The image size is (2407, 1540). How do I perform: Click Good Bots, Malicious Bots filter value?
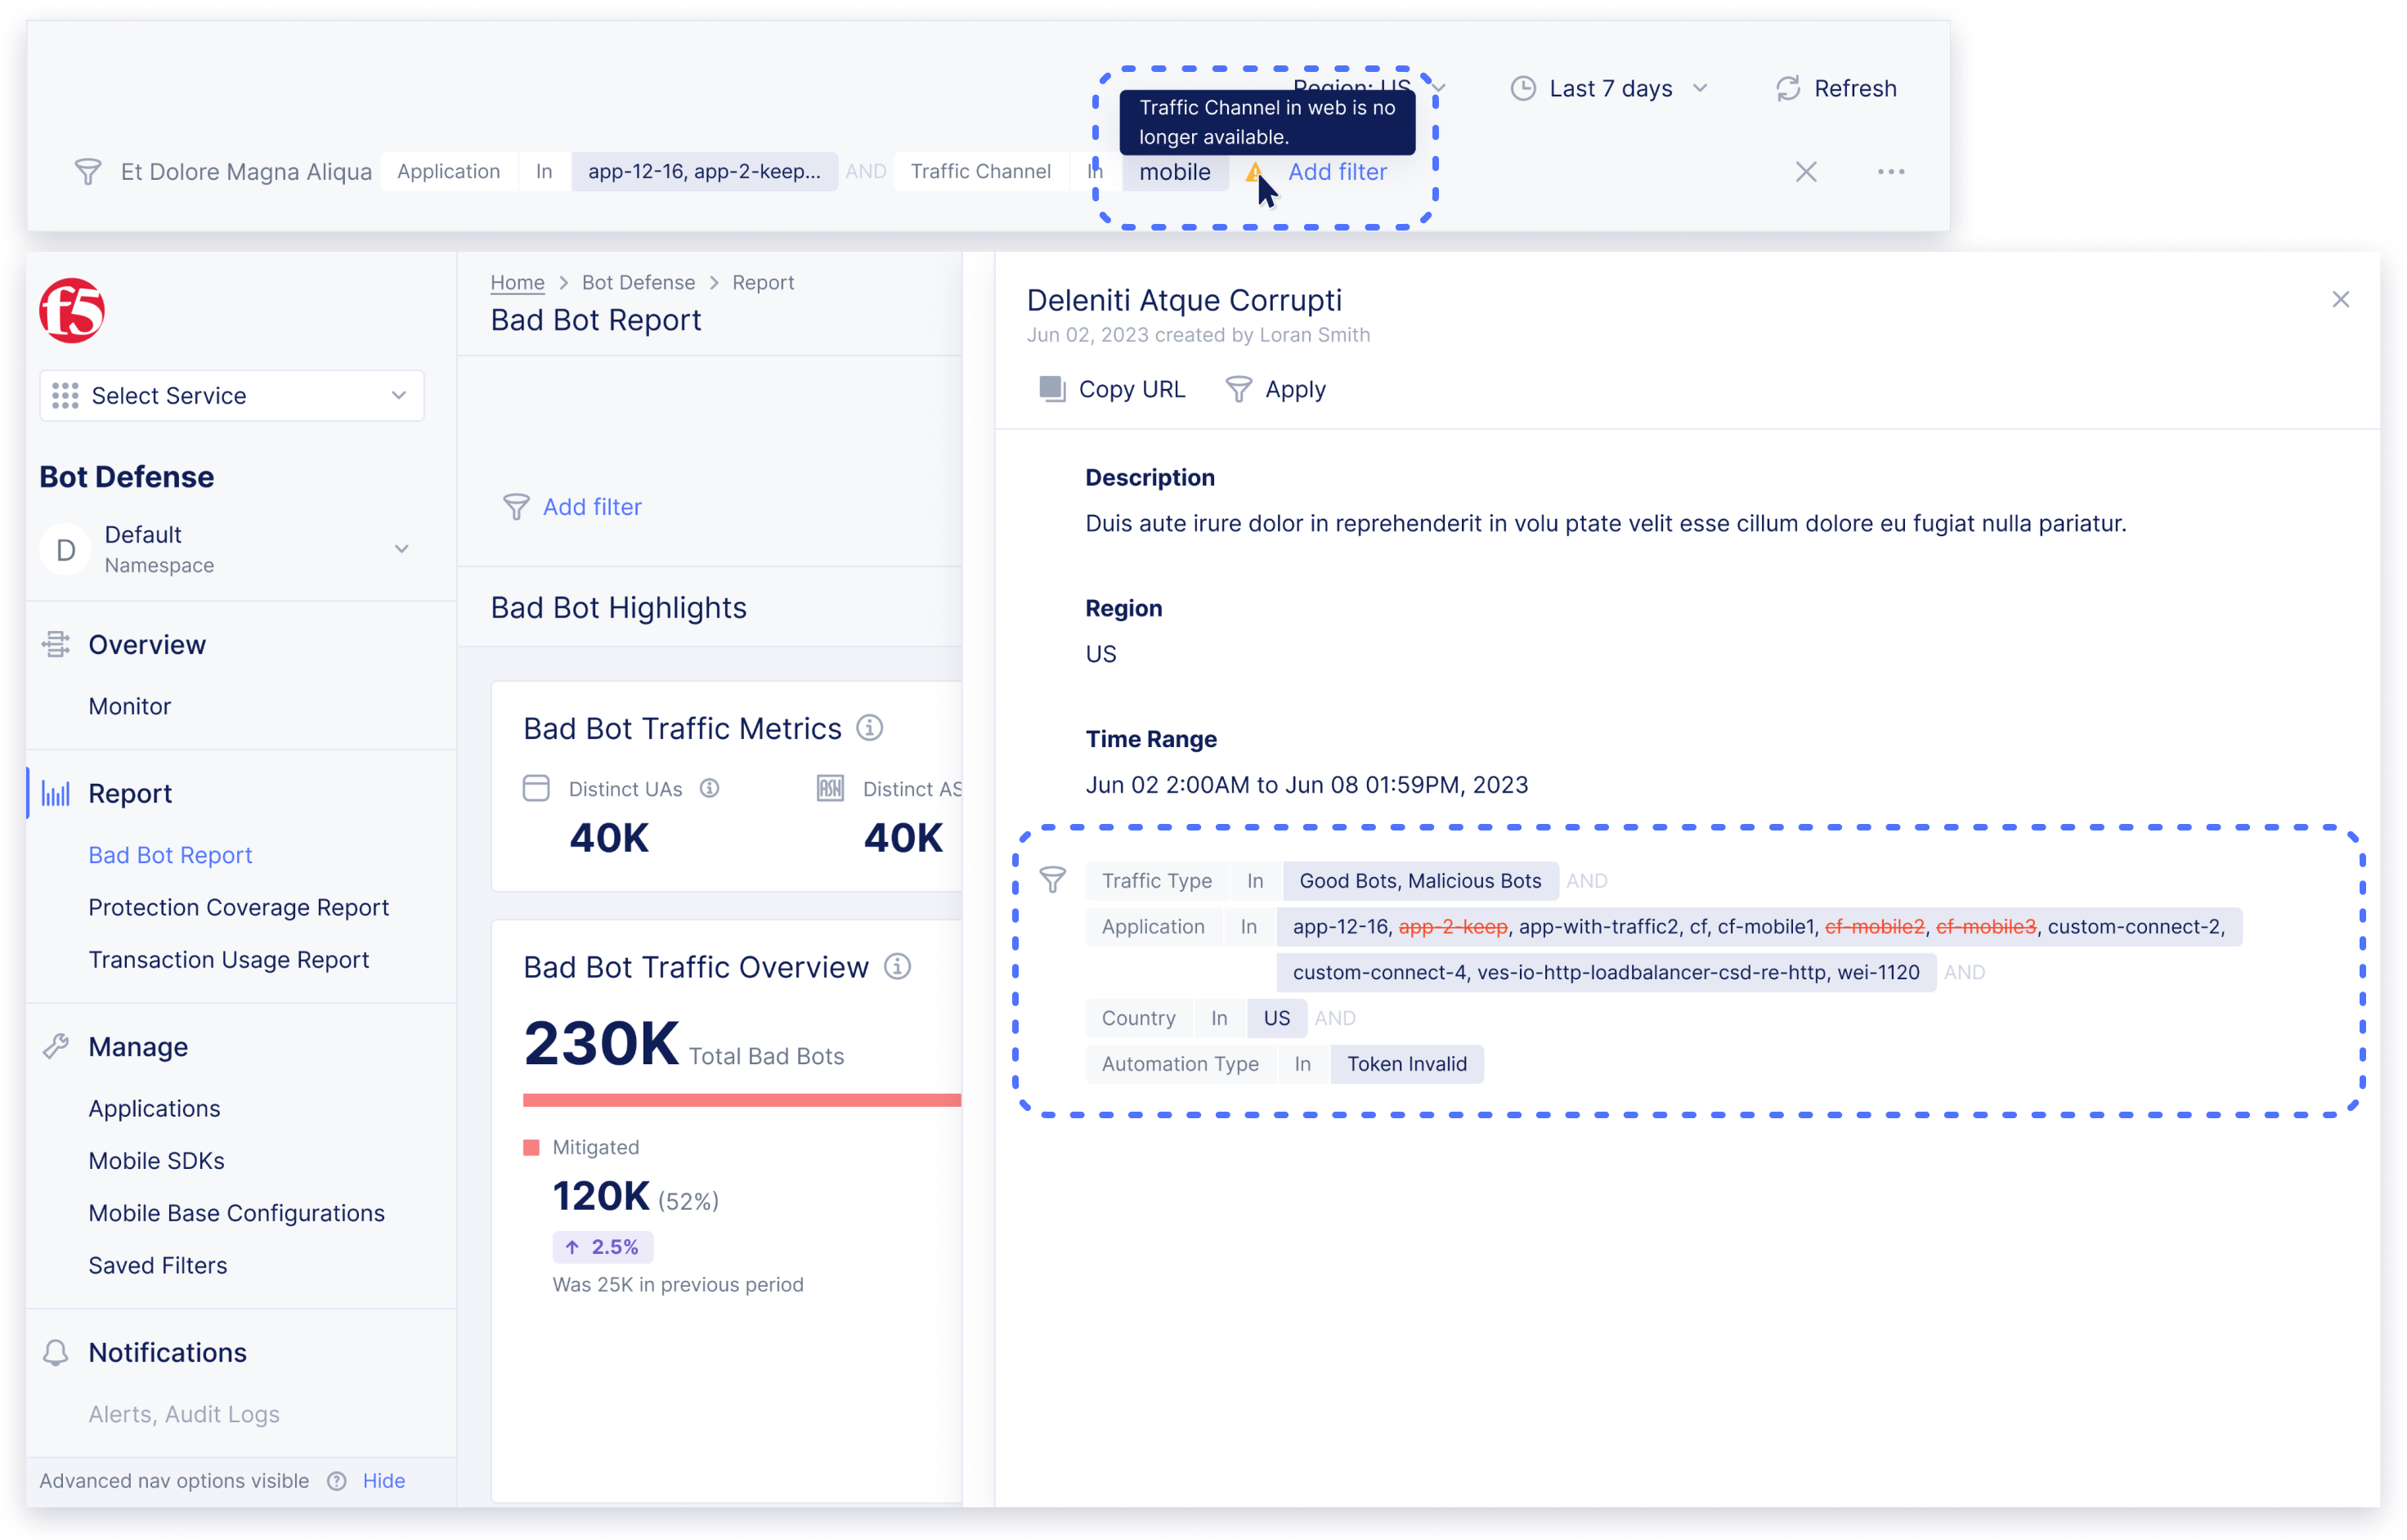(1420, 881)
